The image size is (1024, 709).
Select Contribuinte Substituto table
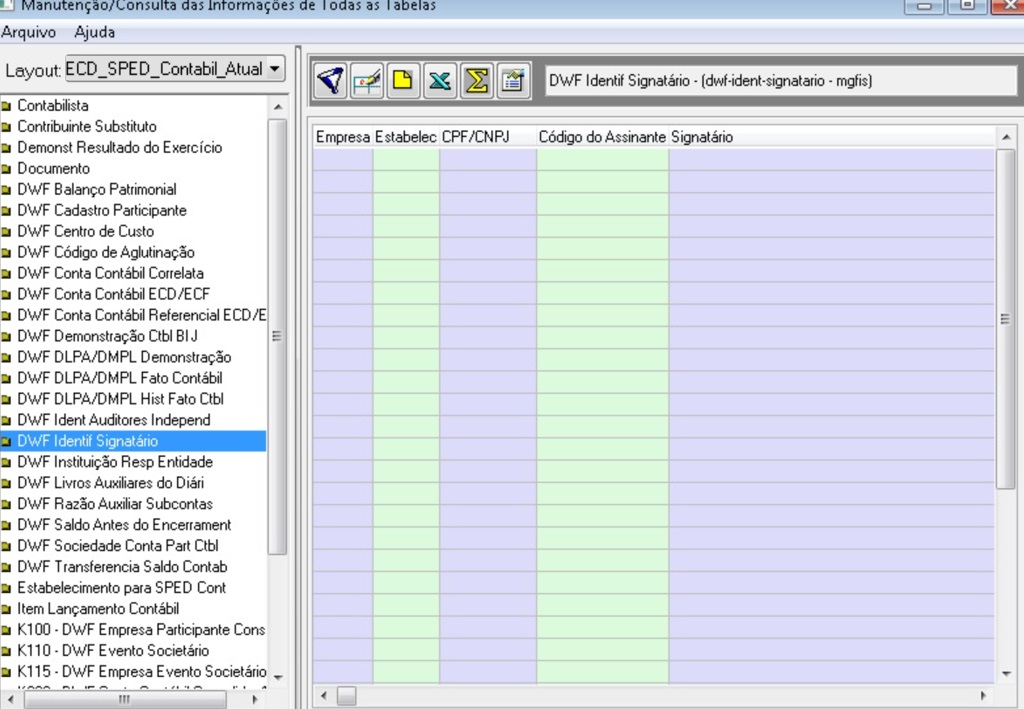87,127
